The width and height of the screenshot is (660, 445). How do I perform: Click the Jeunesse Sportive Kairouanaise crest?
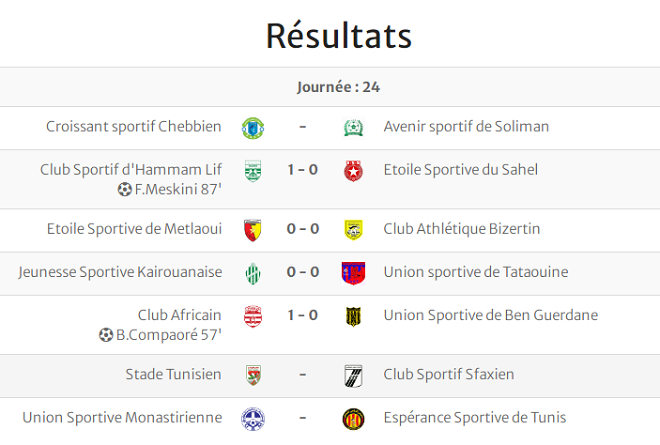pos(252,273)
